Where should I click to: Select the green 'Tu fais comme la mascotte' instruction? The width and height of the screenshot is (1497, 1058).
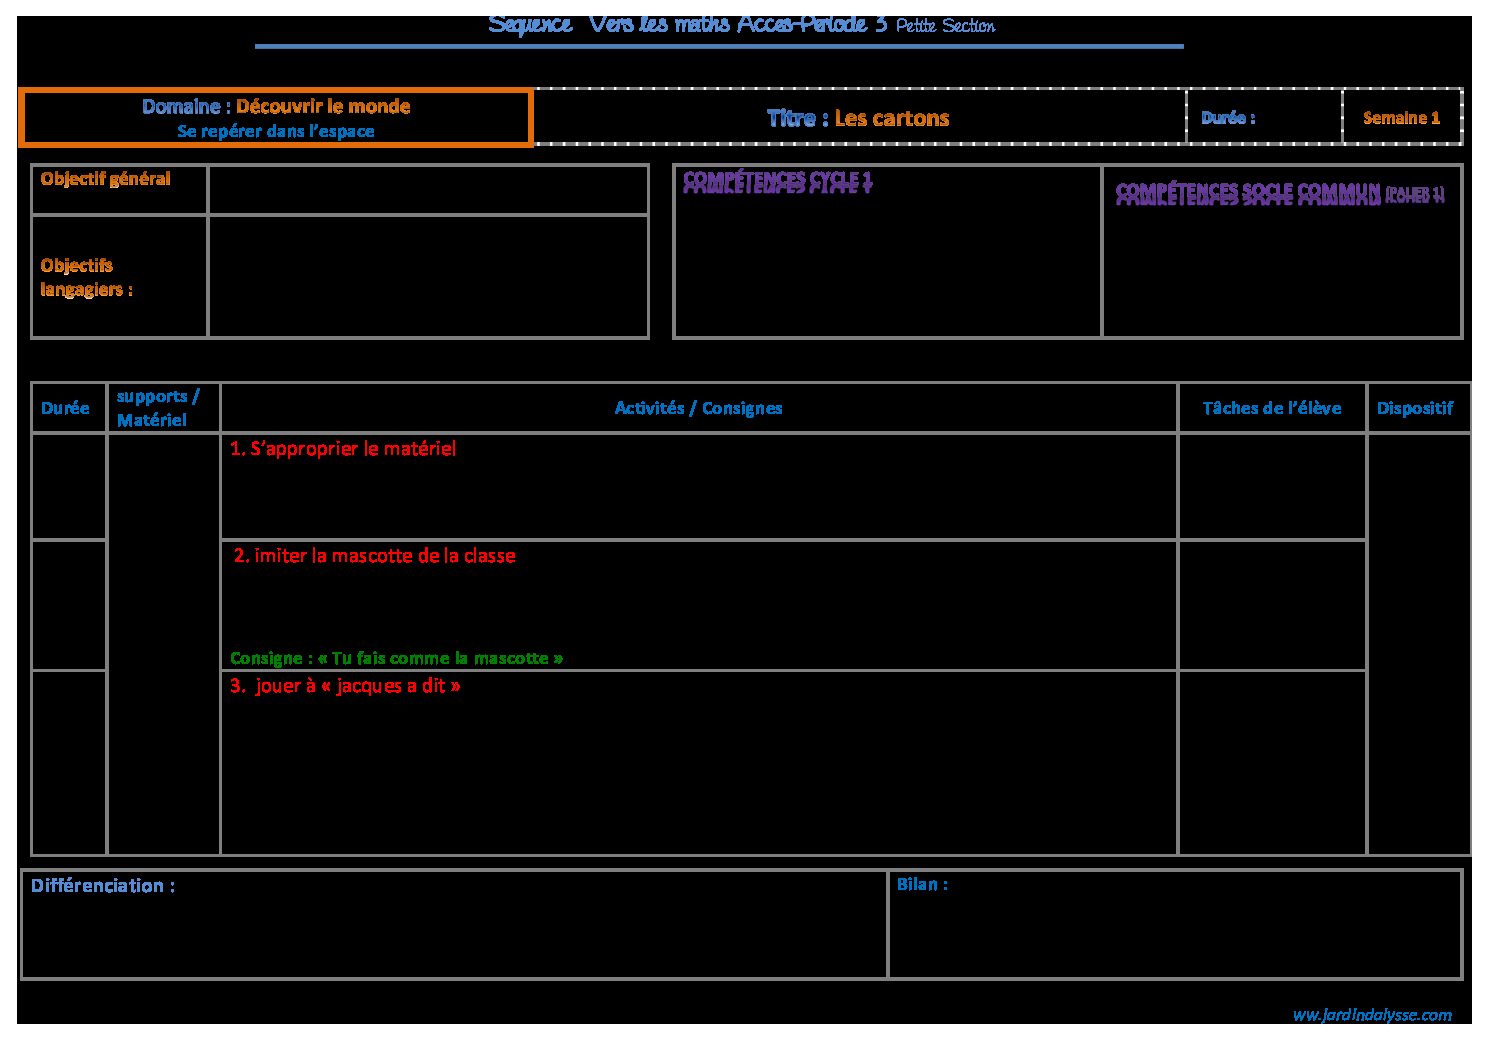tap(396, 658)
